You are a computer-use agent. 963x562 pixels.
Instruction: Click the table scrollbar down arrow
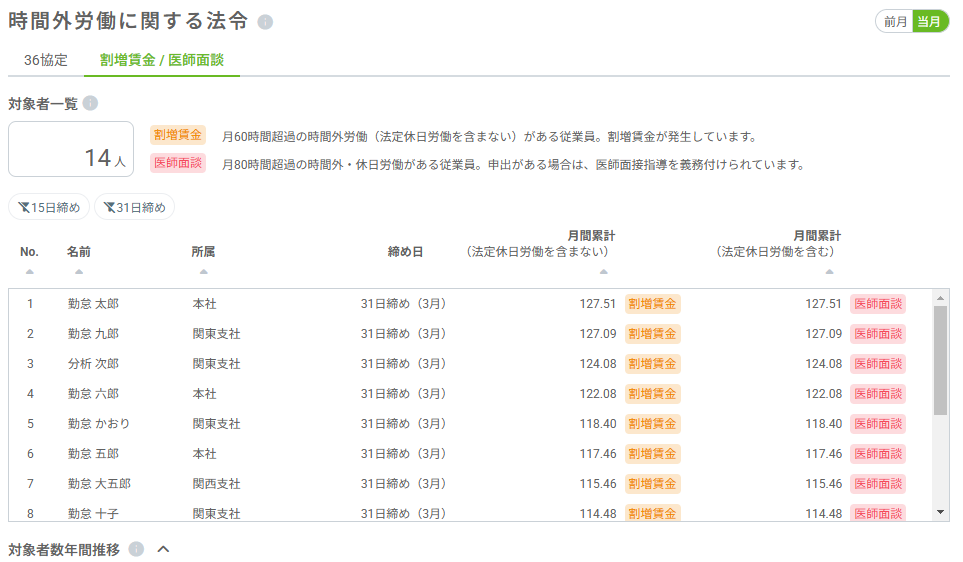point(940,511)
